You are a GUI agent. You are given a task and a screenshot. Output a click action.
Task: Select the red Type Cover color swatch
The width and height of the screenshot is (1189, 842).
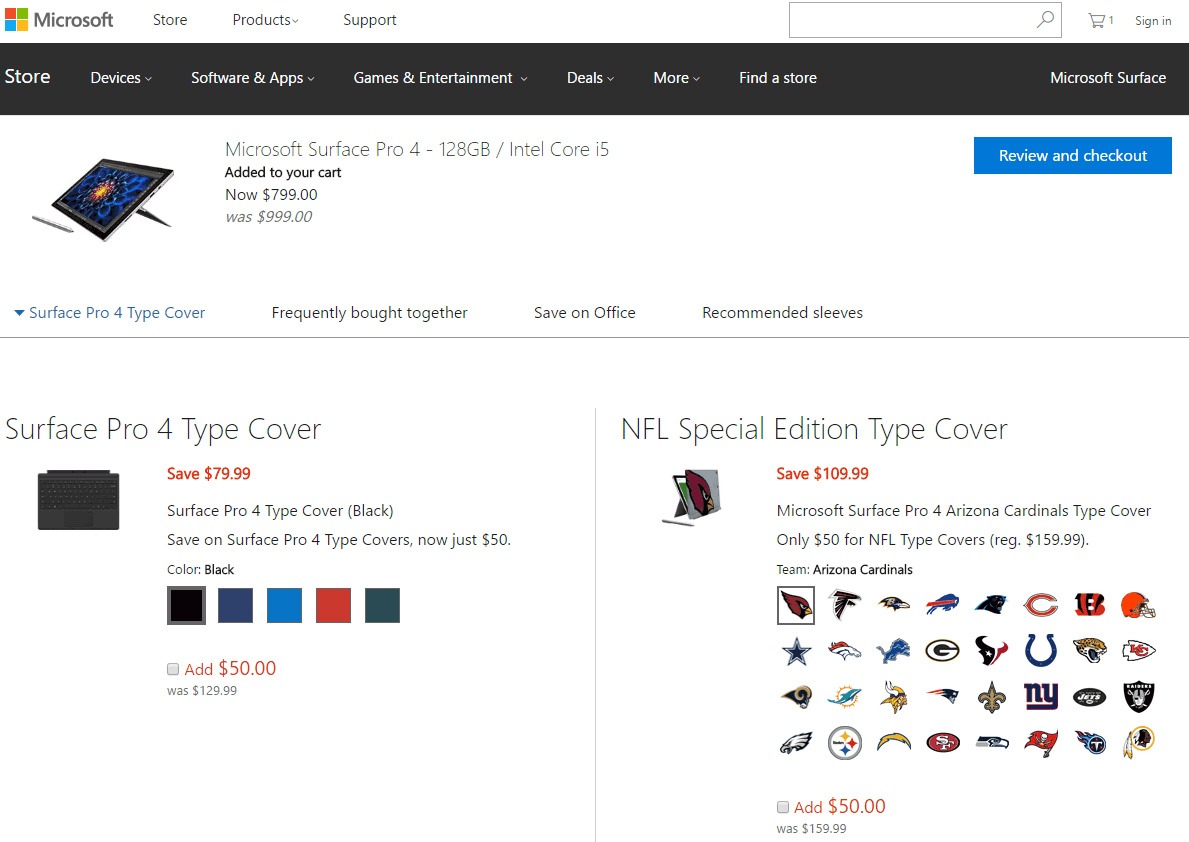pyautogui.click(x=333, y=605)
